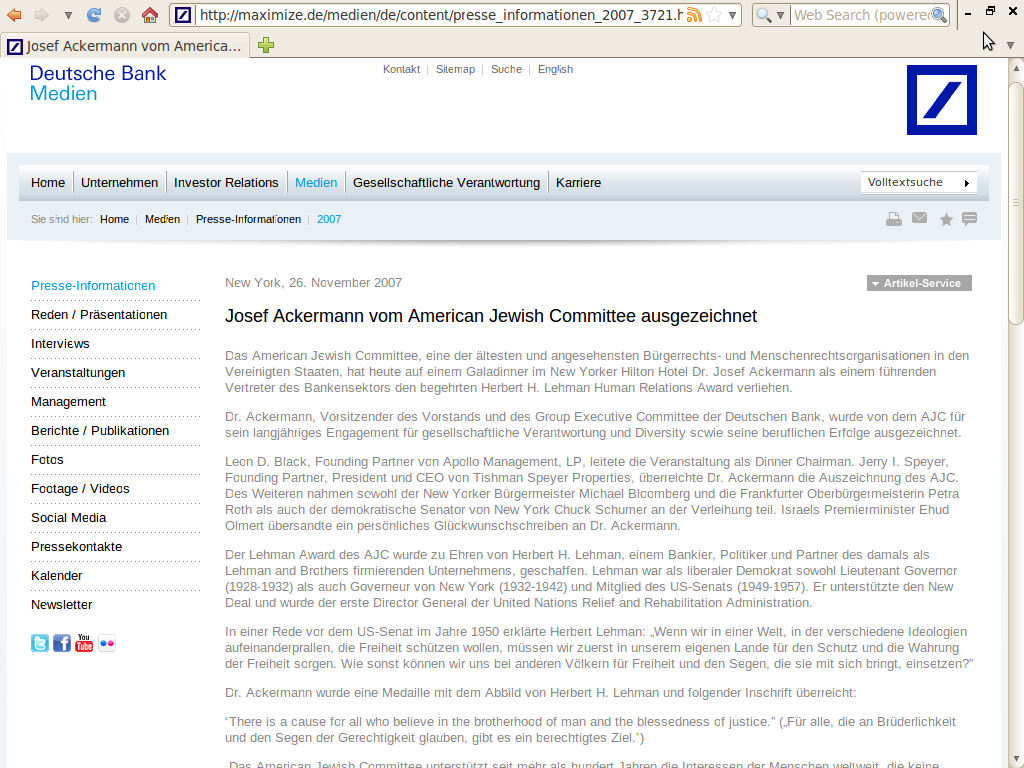
Task: Click the Facebook icon
Action: coord(62,643)
